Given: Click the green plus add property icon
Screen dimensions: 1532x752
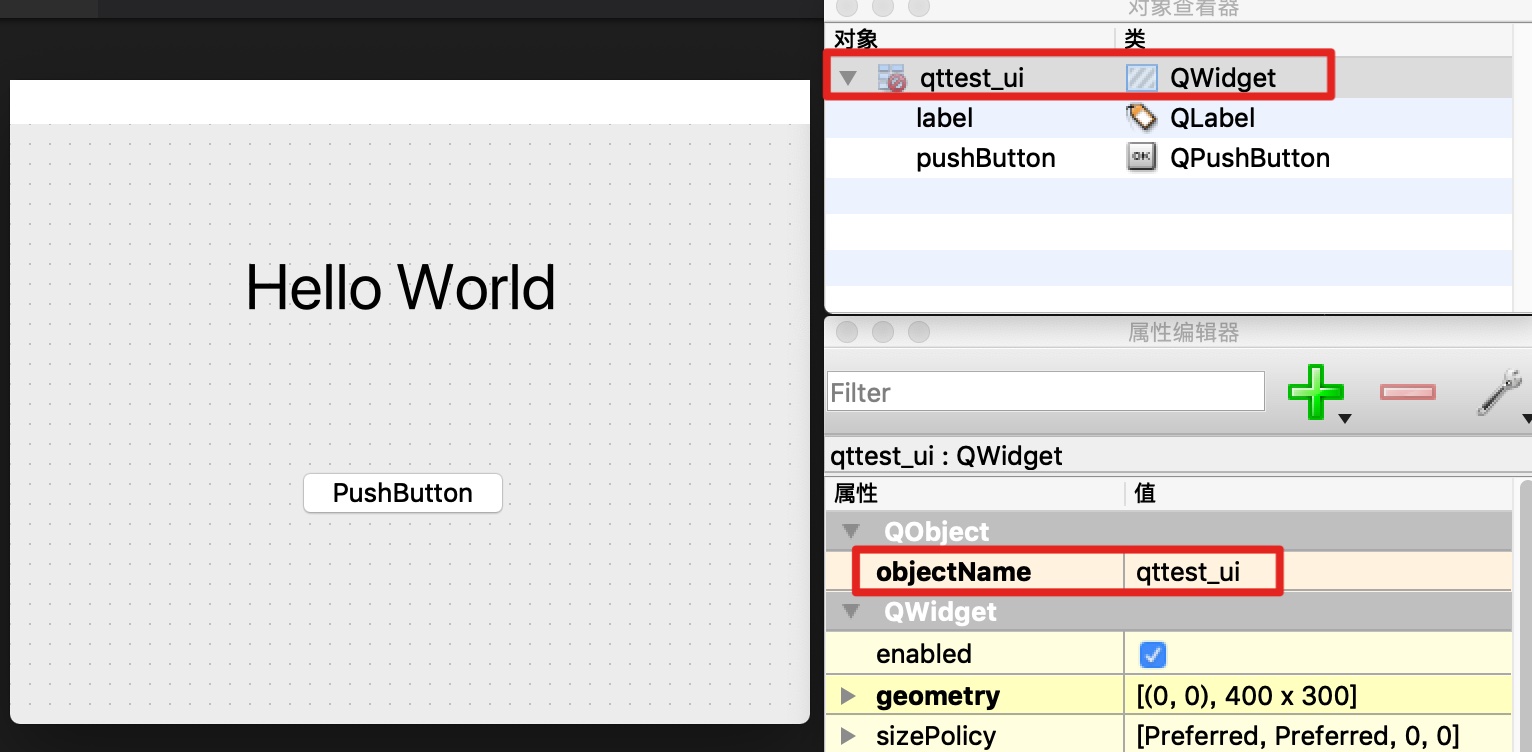Looking at the screenshot, I should pyautogui.click(x=1314, y=392).
